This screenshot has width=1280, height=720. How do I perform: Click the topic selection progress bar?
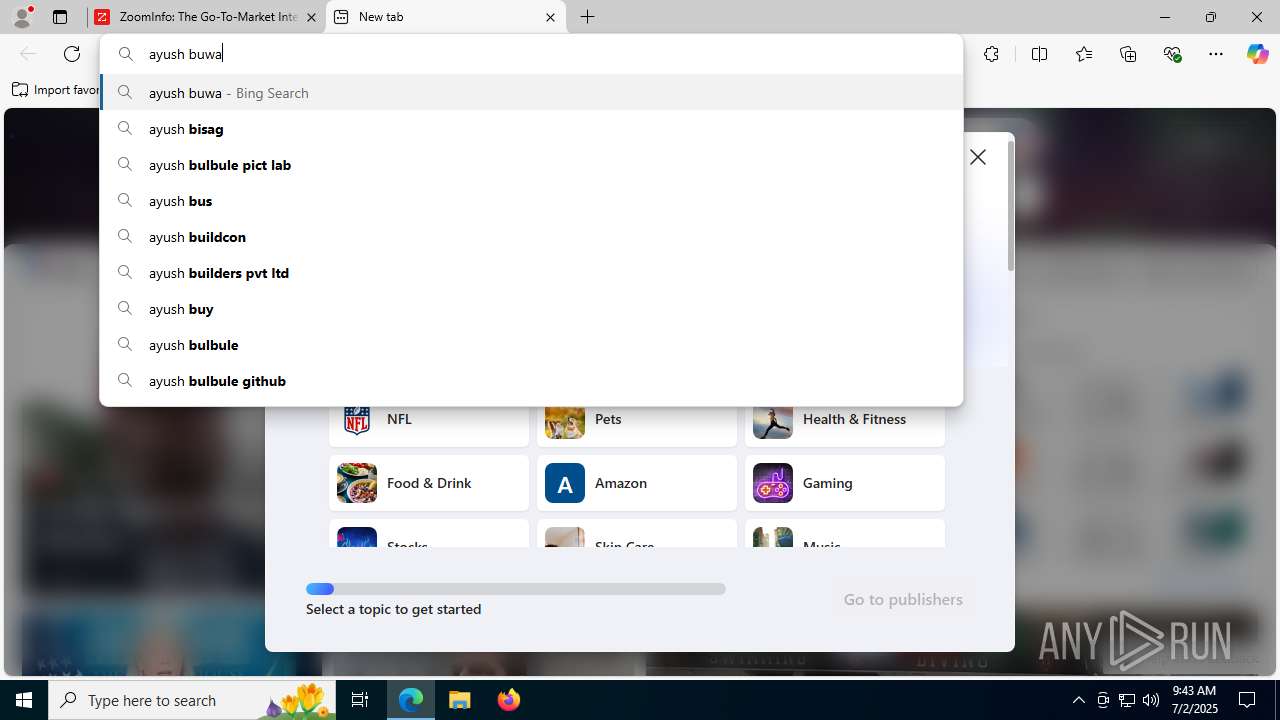pos(516,589)
